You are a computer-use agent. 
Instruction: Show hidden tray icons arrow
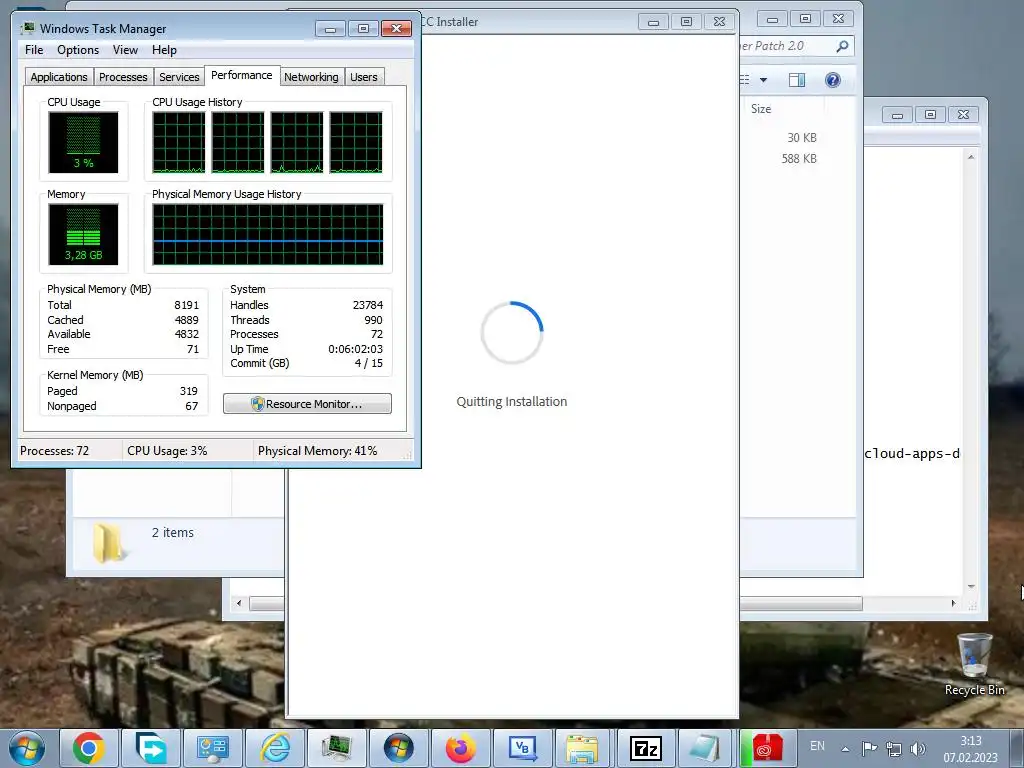[845, 749]
